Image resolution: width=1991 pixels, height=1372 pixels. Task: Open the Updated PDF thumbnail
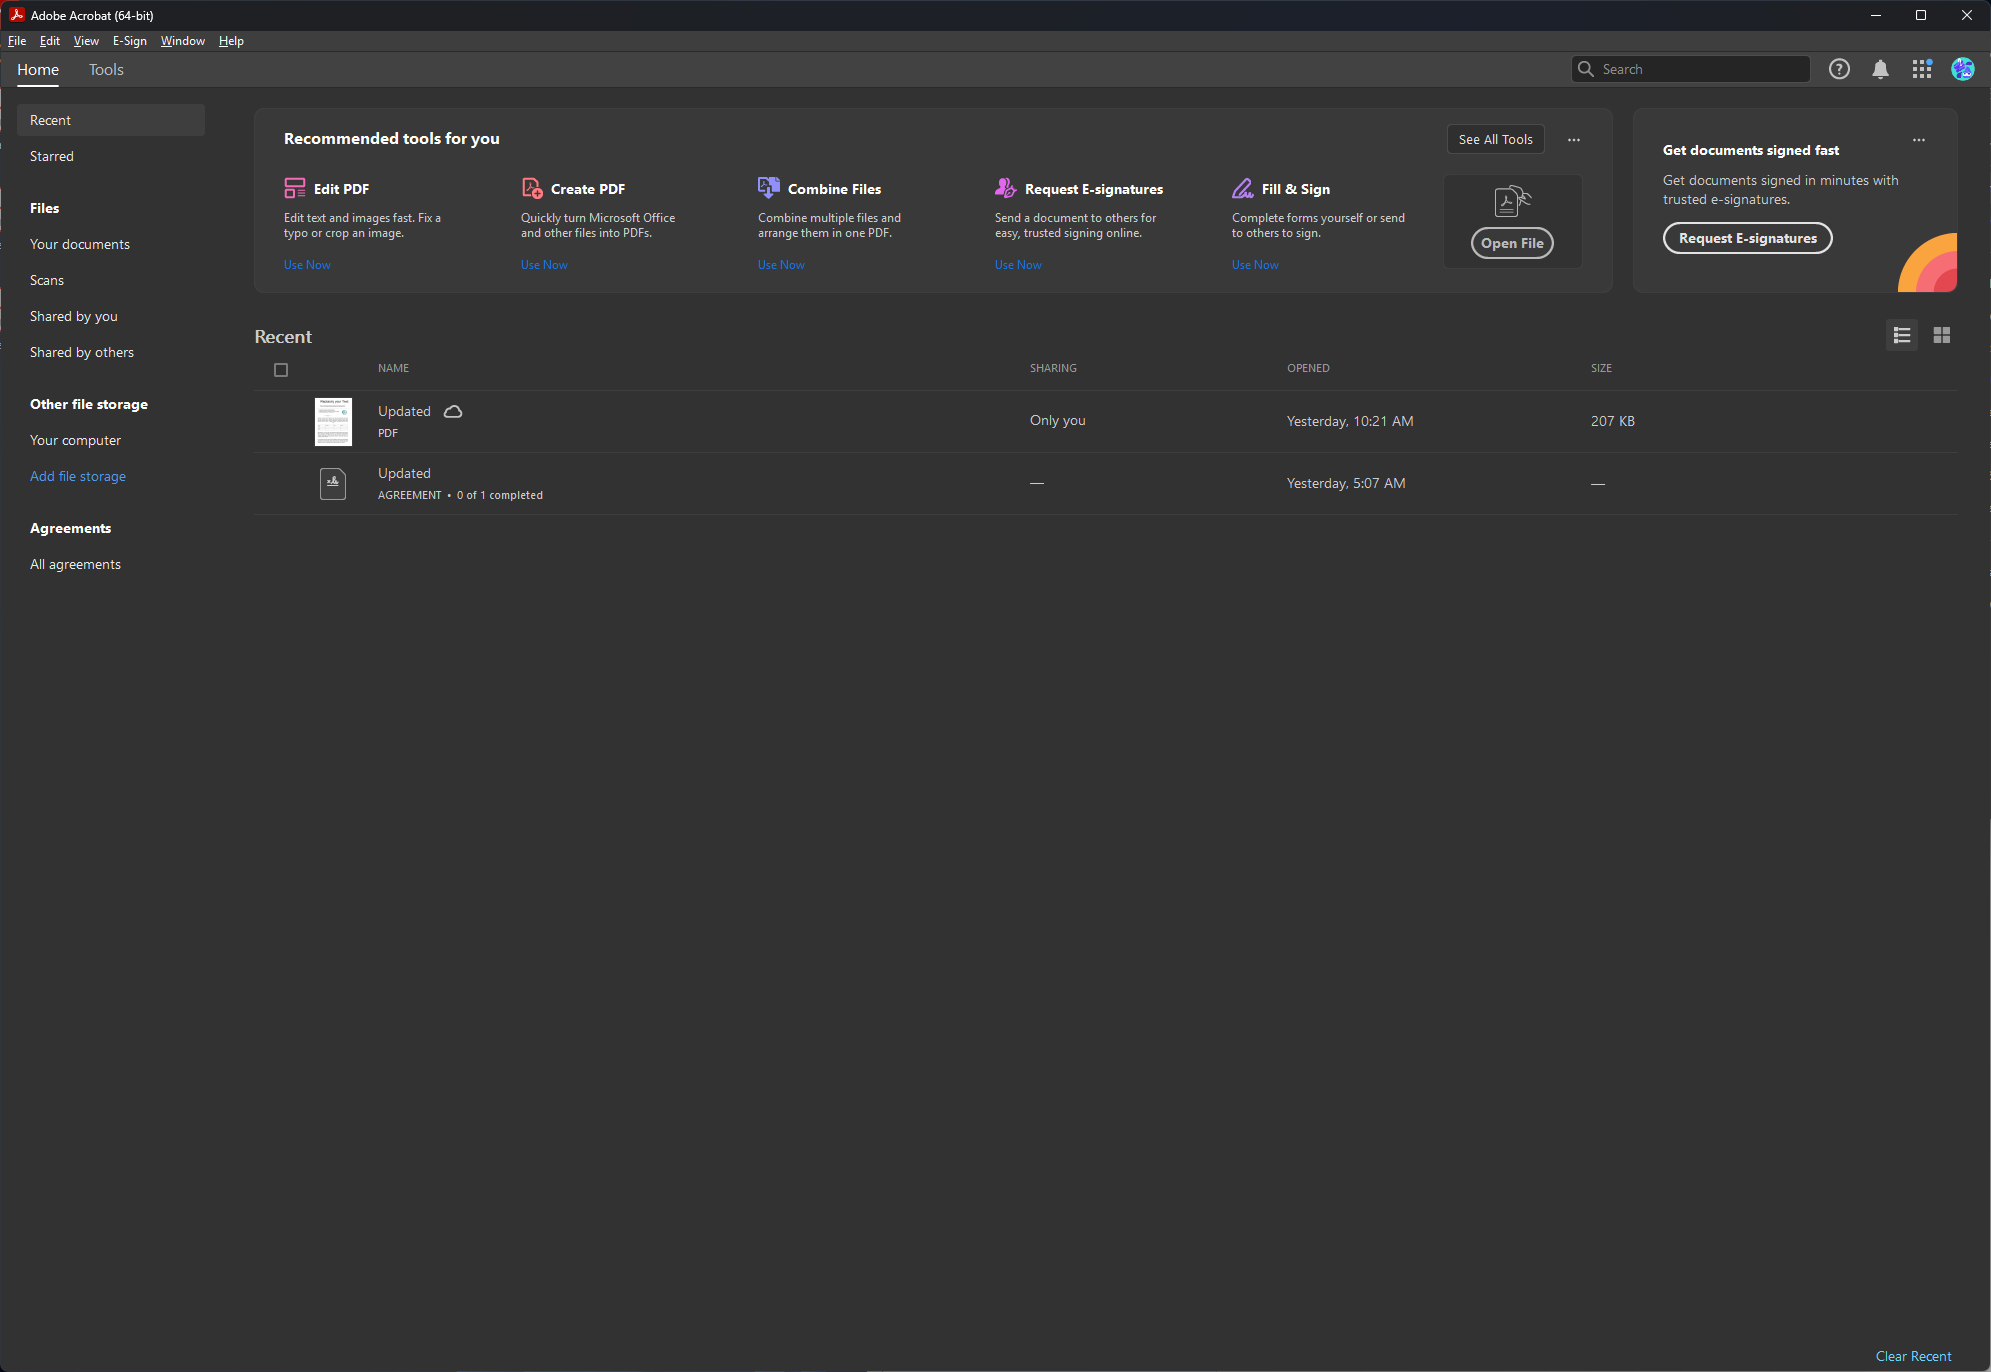333,421
